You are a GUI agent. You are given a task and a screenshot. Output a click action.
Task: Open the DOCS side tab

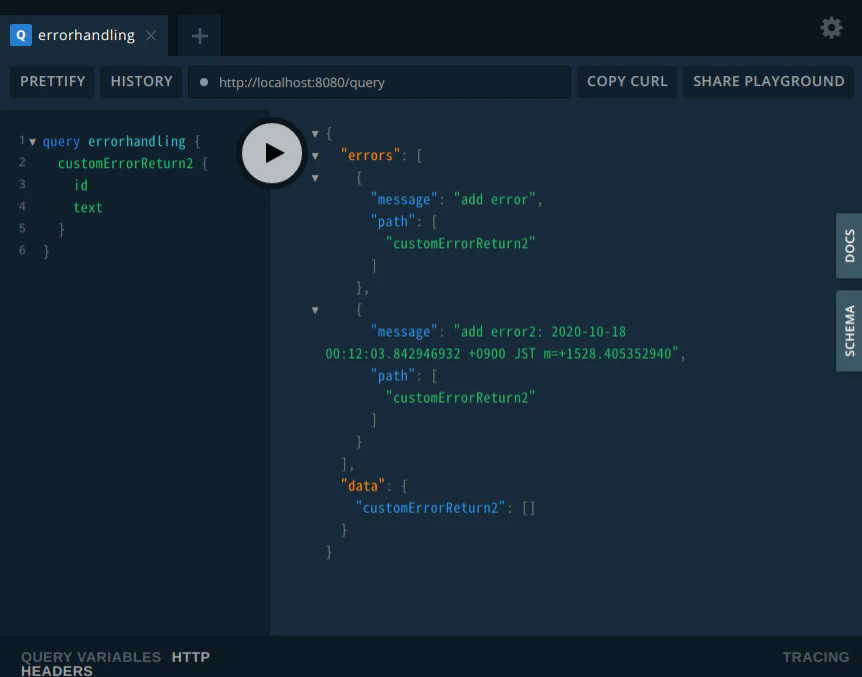[x=849, y=246]
